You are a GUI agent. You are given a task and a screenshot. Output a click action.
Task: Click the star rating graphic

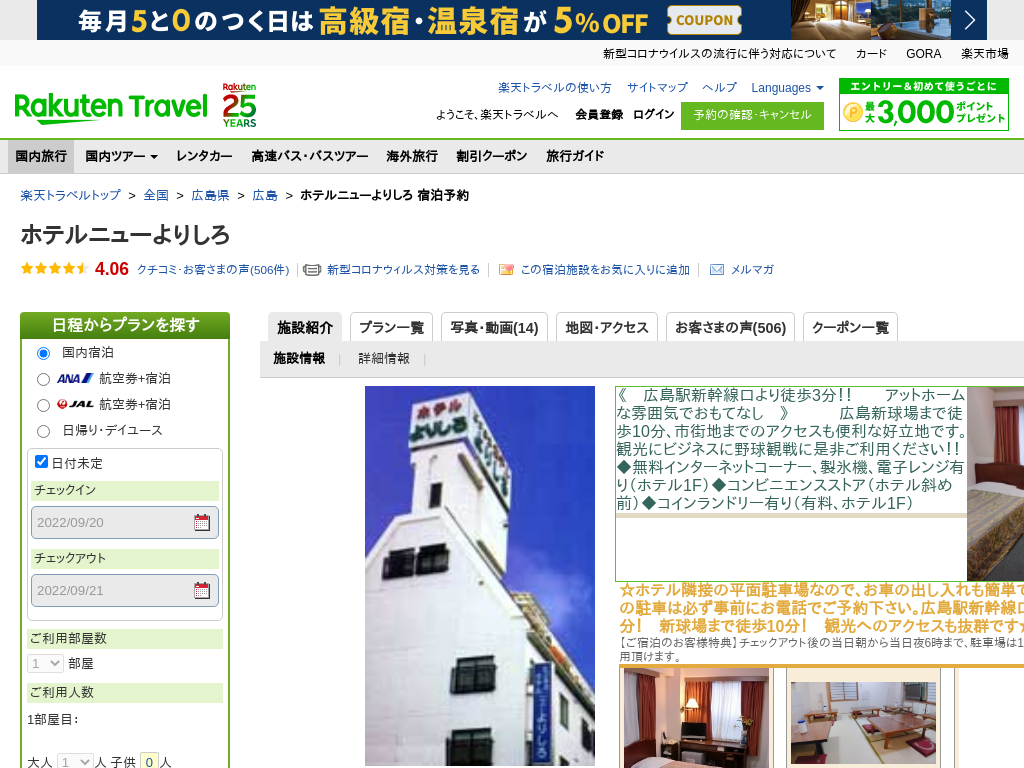point(54,268)
